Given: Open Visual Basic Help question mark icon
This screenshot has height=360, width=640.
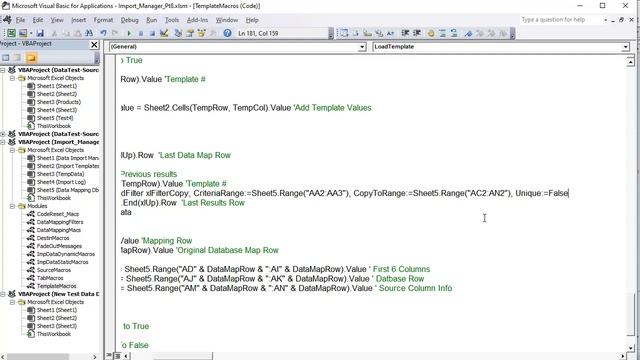Looking at the screenshot, I should (227, 33).
